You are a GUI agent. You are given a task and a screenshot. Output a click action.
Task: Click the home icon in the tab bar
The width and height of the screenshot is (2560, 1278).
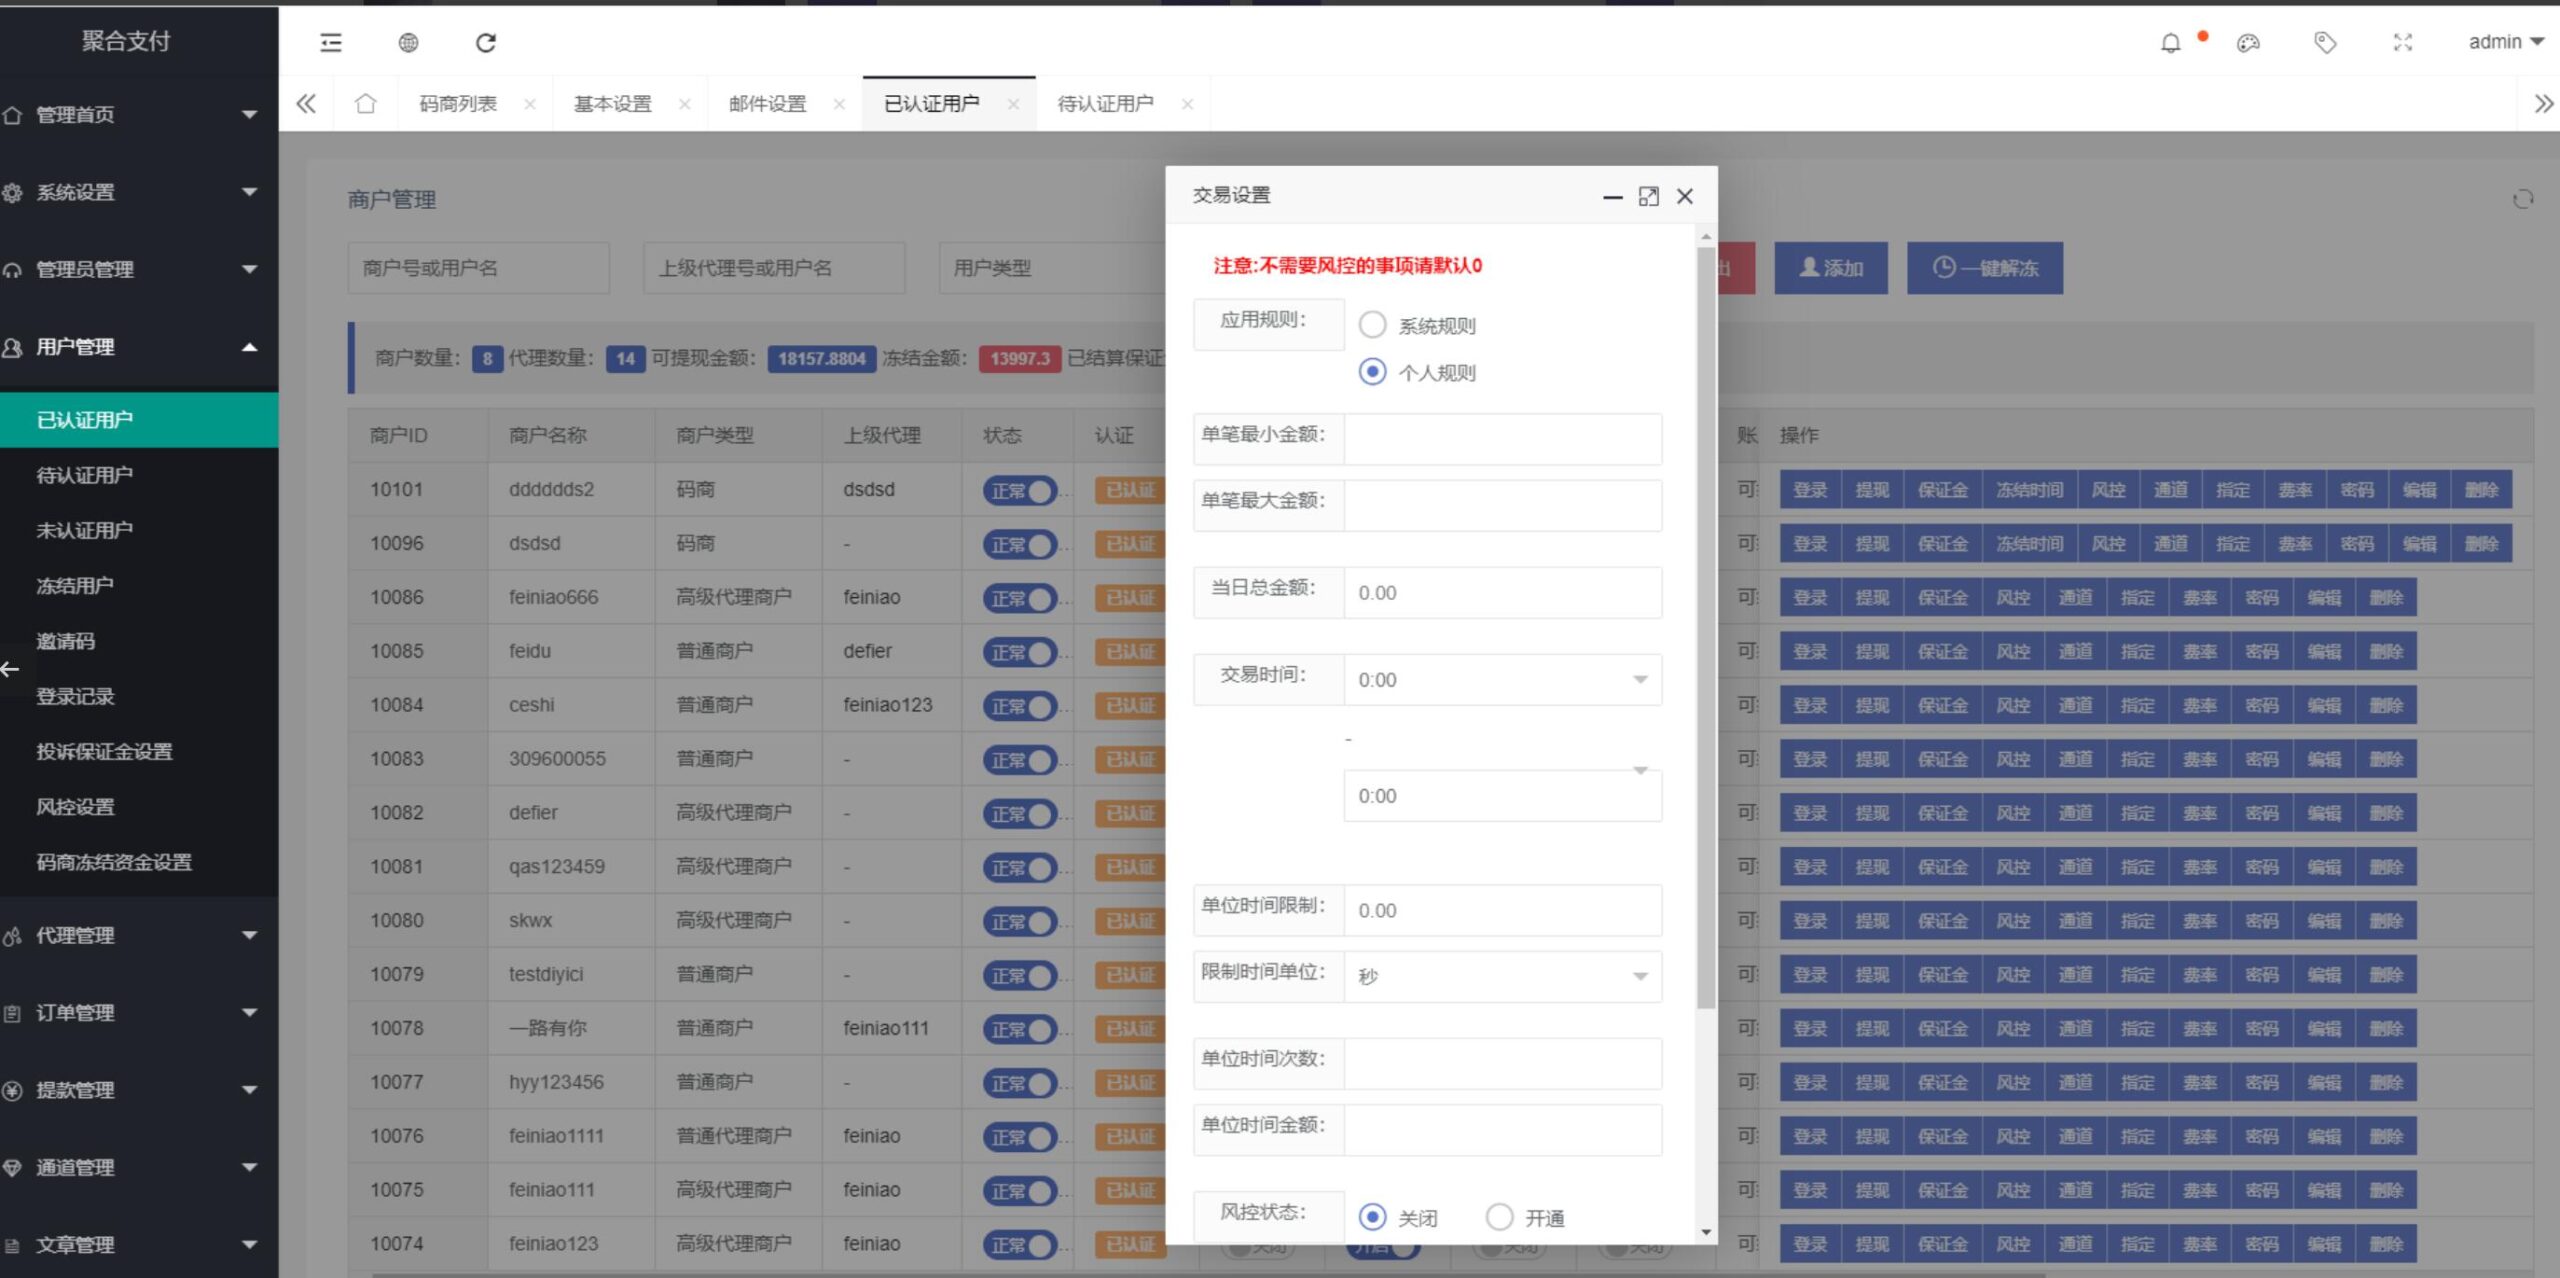(x=365, y=103)
